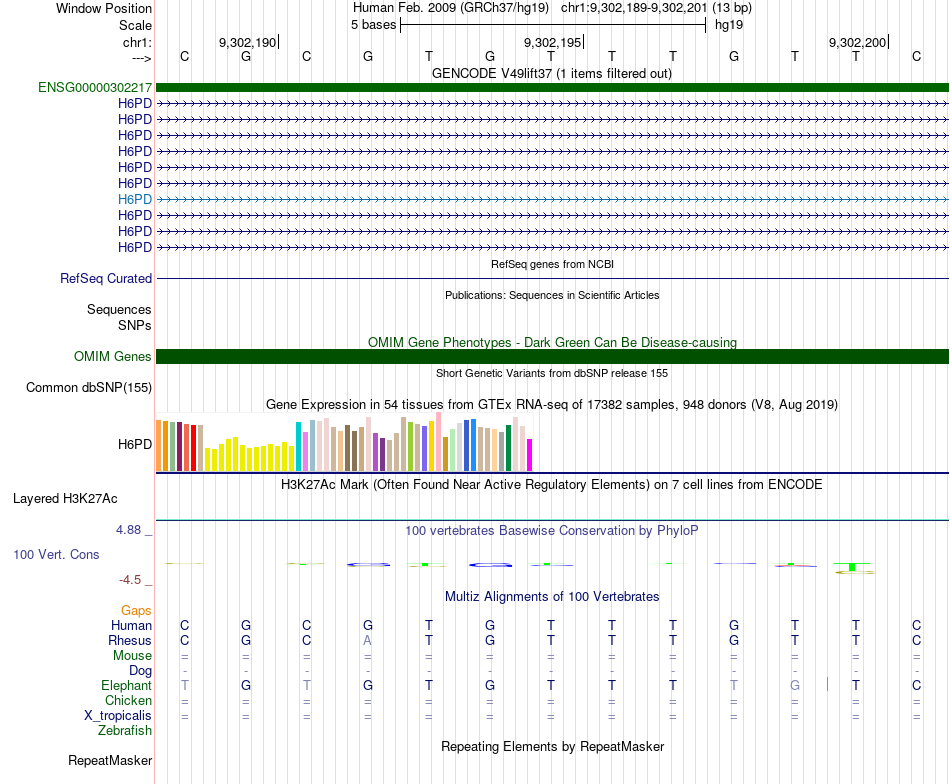Open the RepeatMasker track label
Image resolution: width=950 pixels, height=784 pixels.
coord(110,760)
